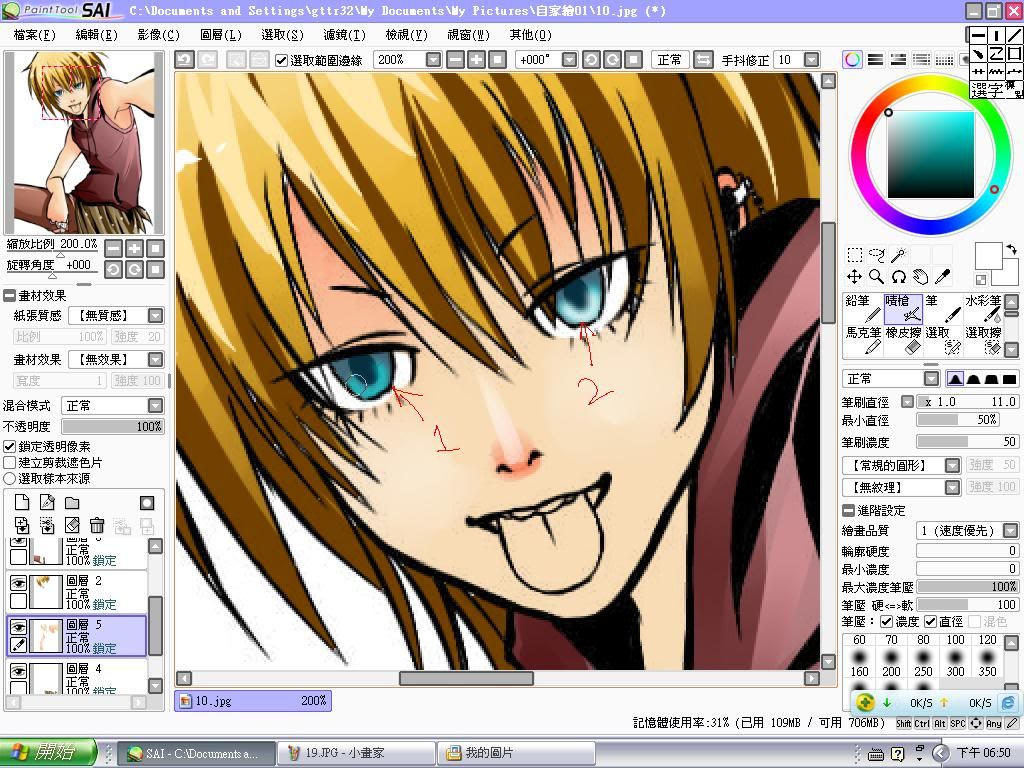Hide 圖層 4 using its eye icon
Image resolution: width=1024 pixels, height=768 pixels.
[18, 671]
